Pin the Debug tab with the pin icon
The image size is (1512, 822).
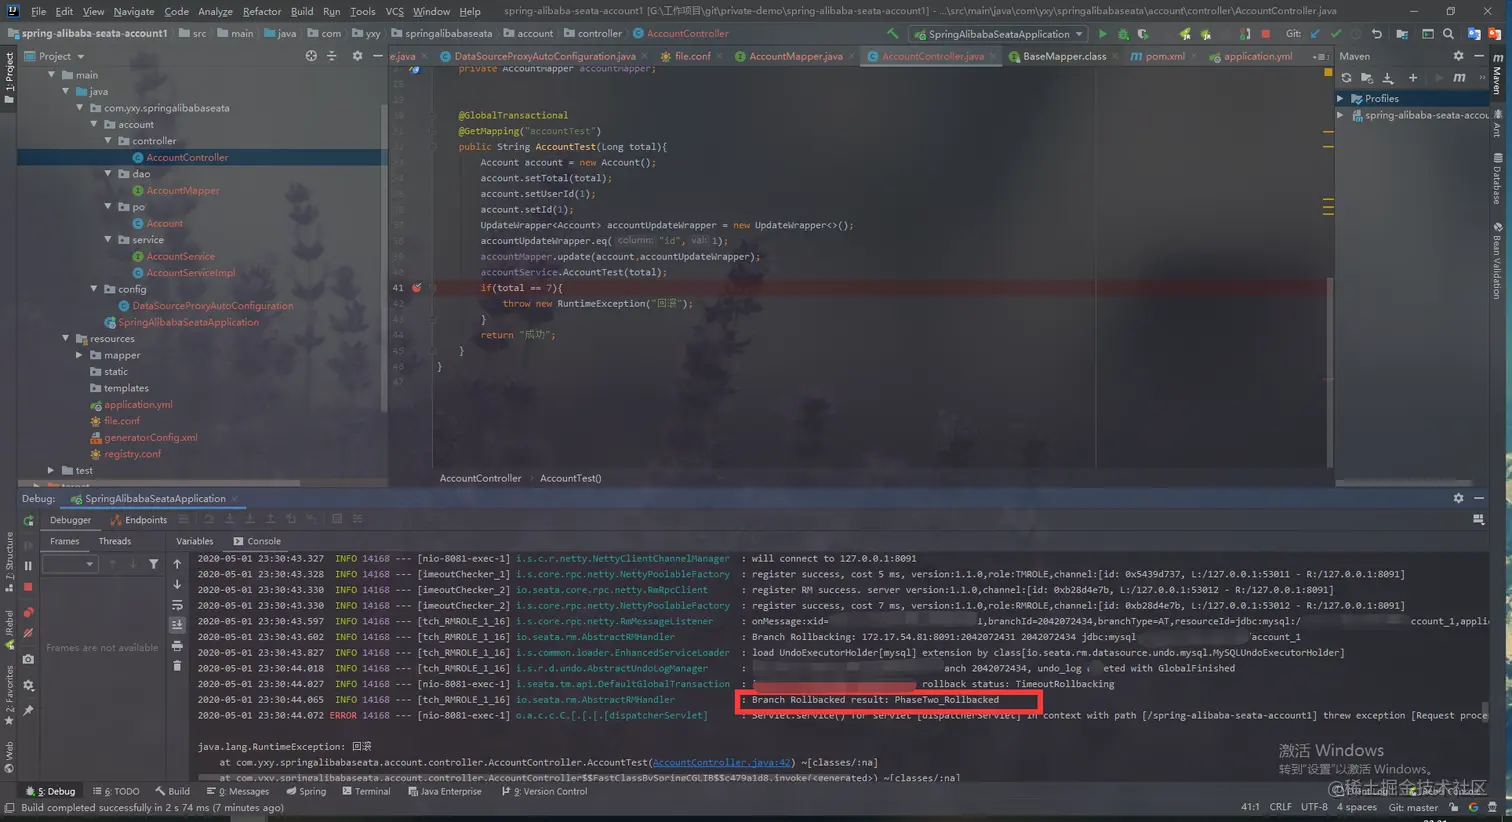(x=28, y=711)
